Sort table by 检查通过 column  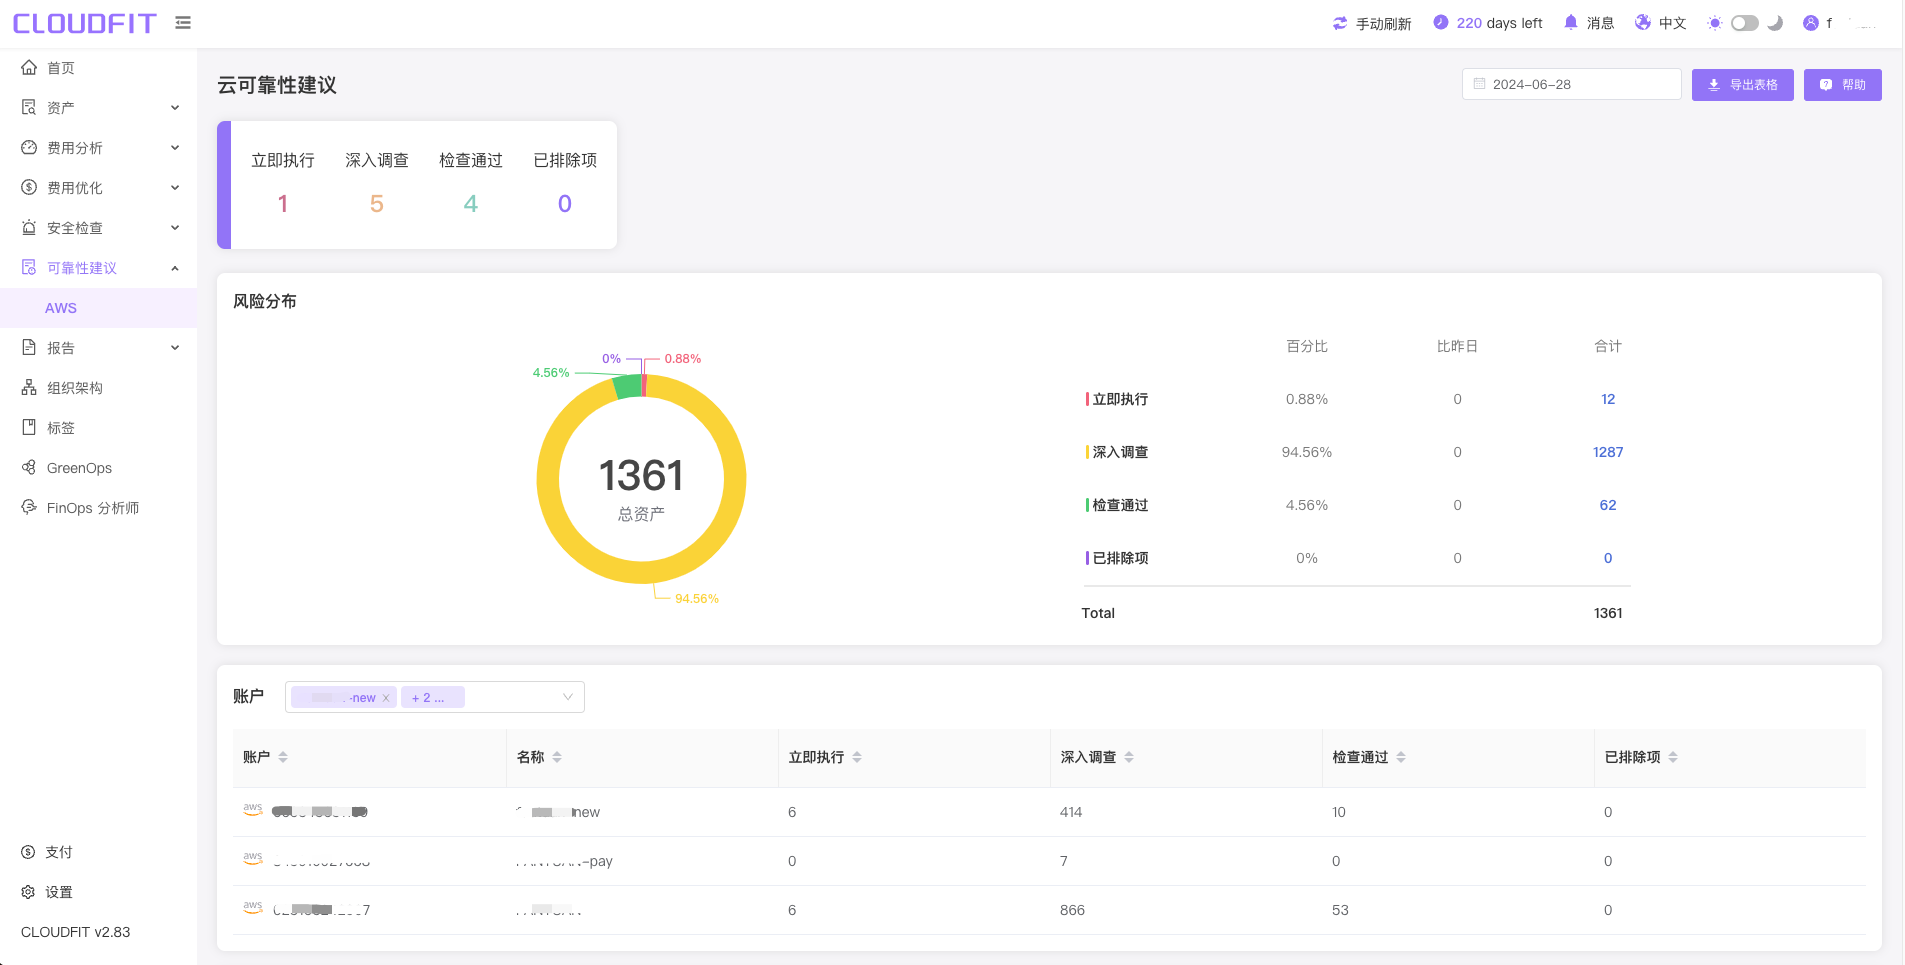[x=1401, y=757]
